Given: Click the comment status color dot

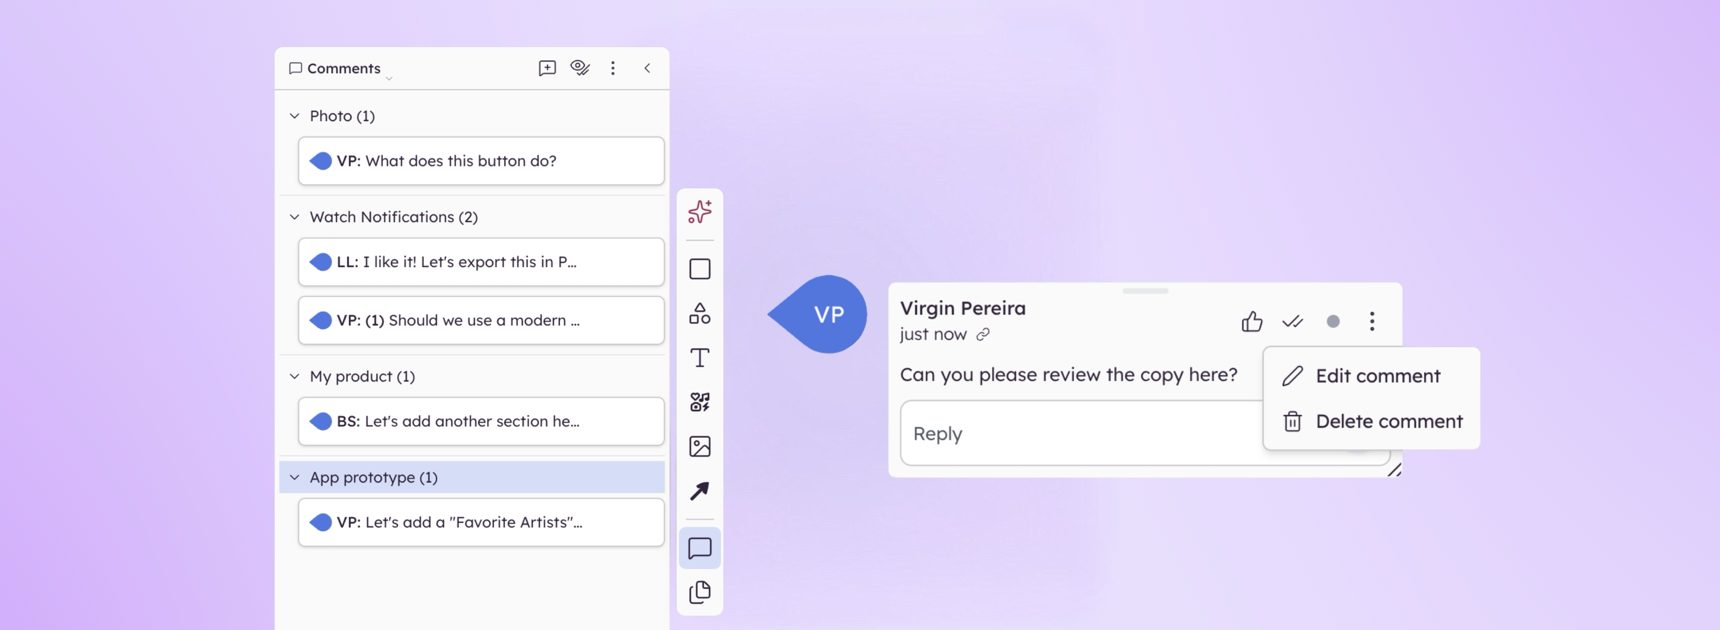Looking at the screenshot, I should click(1333, 321).
